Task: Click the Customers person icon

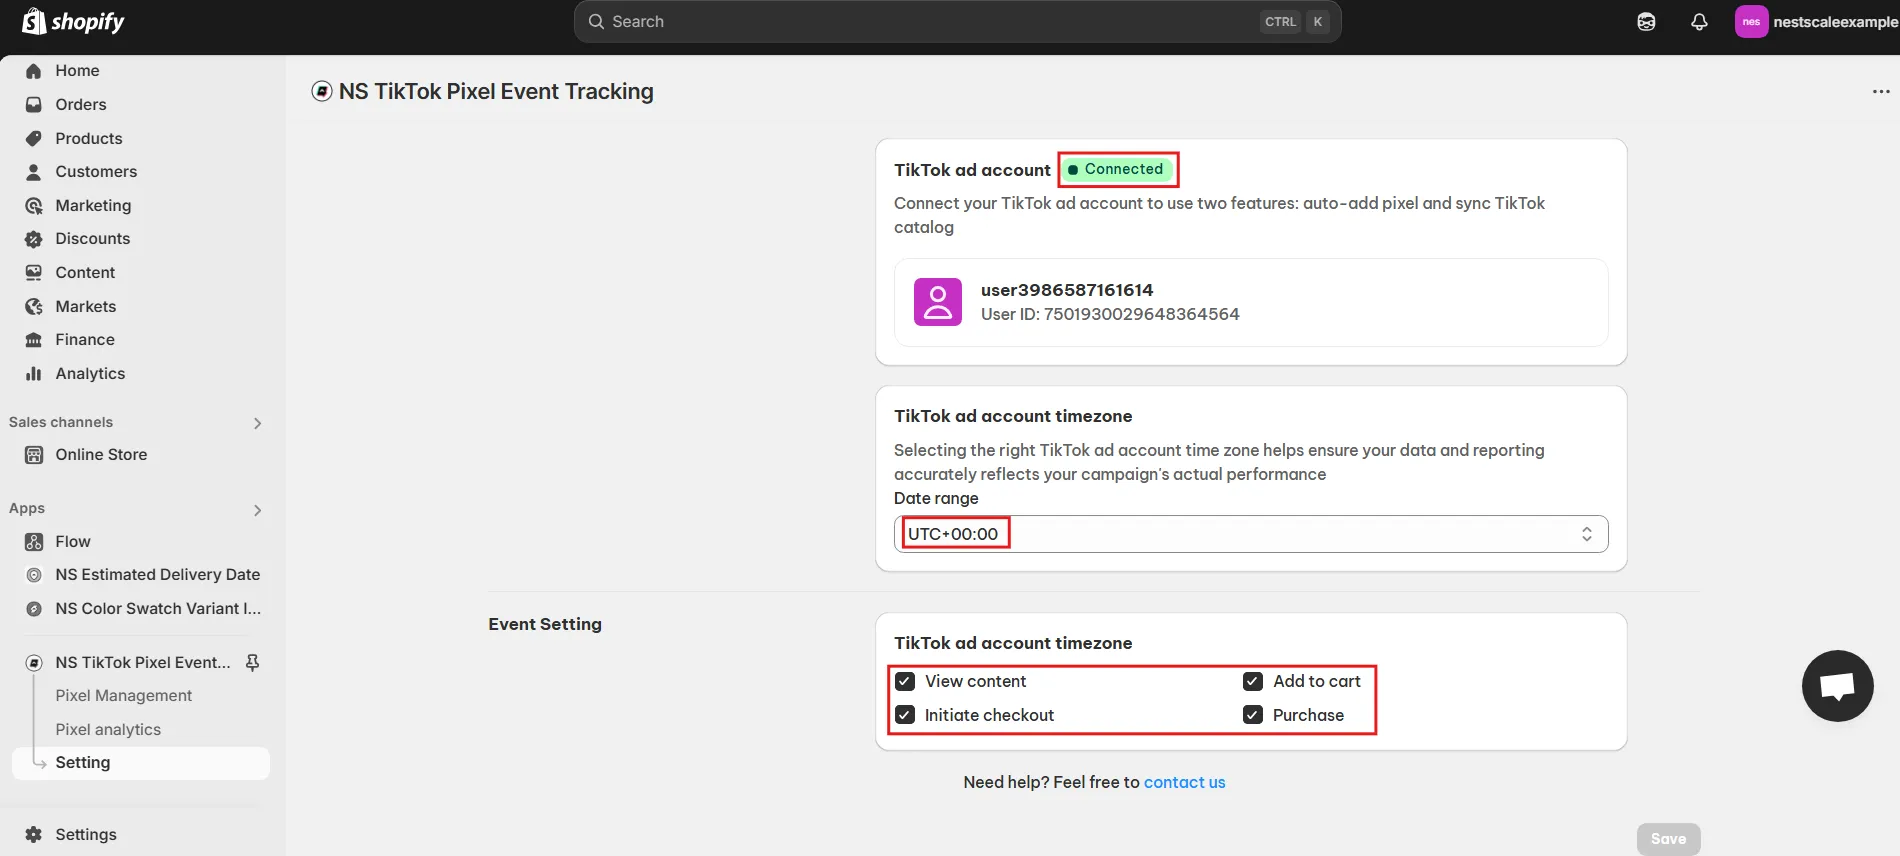Action: (34, 172)
